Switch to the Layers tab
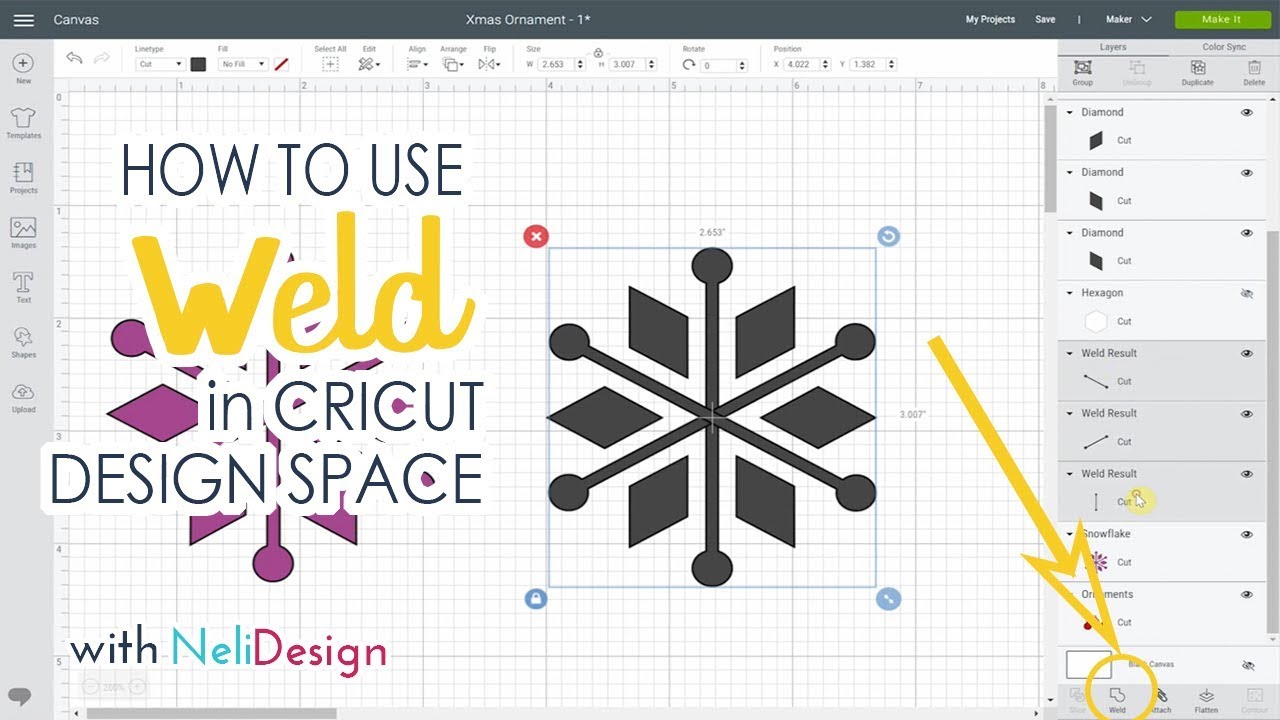1280x720 pixels. click(1112, 47)
